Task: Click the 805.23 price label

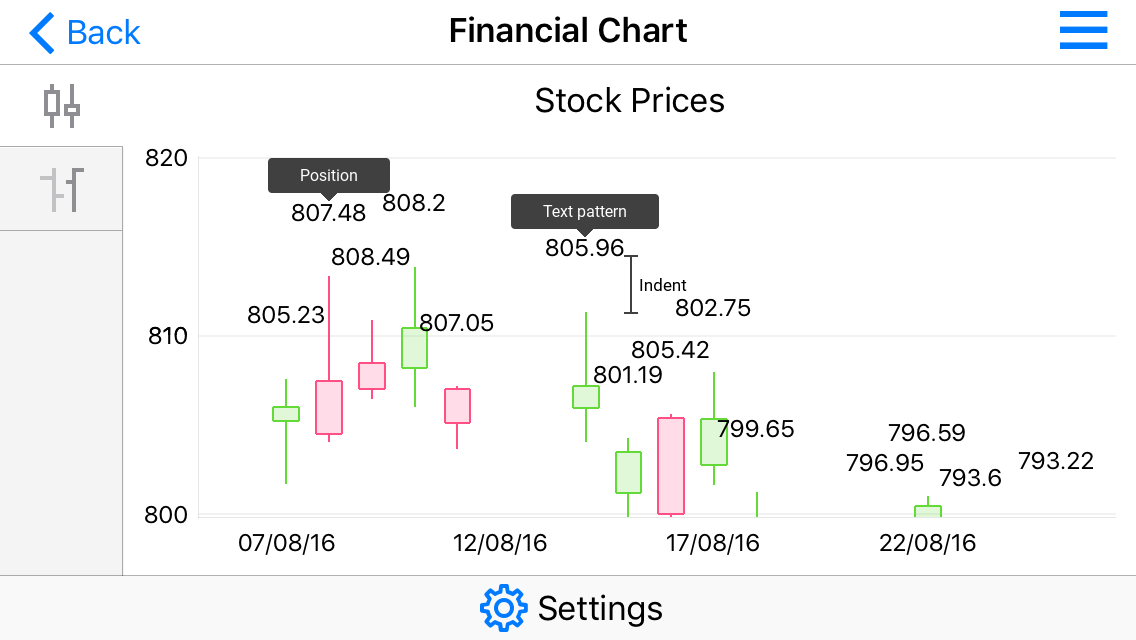Action: (x=287, y=315)
